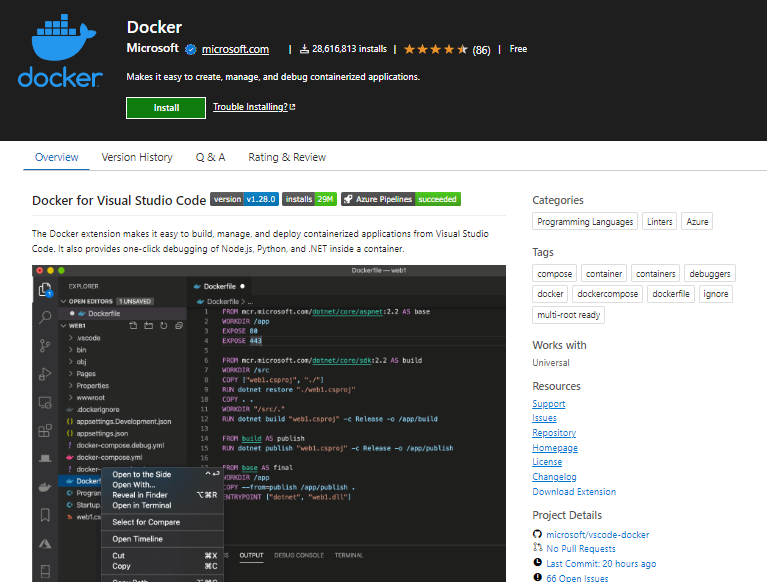Click the Collapse Folders icon in WEB1 header
The width and height of the screenshot is (767, 582).
(179, 326)
